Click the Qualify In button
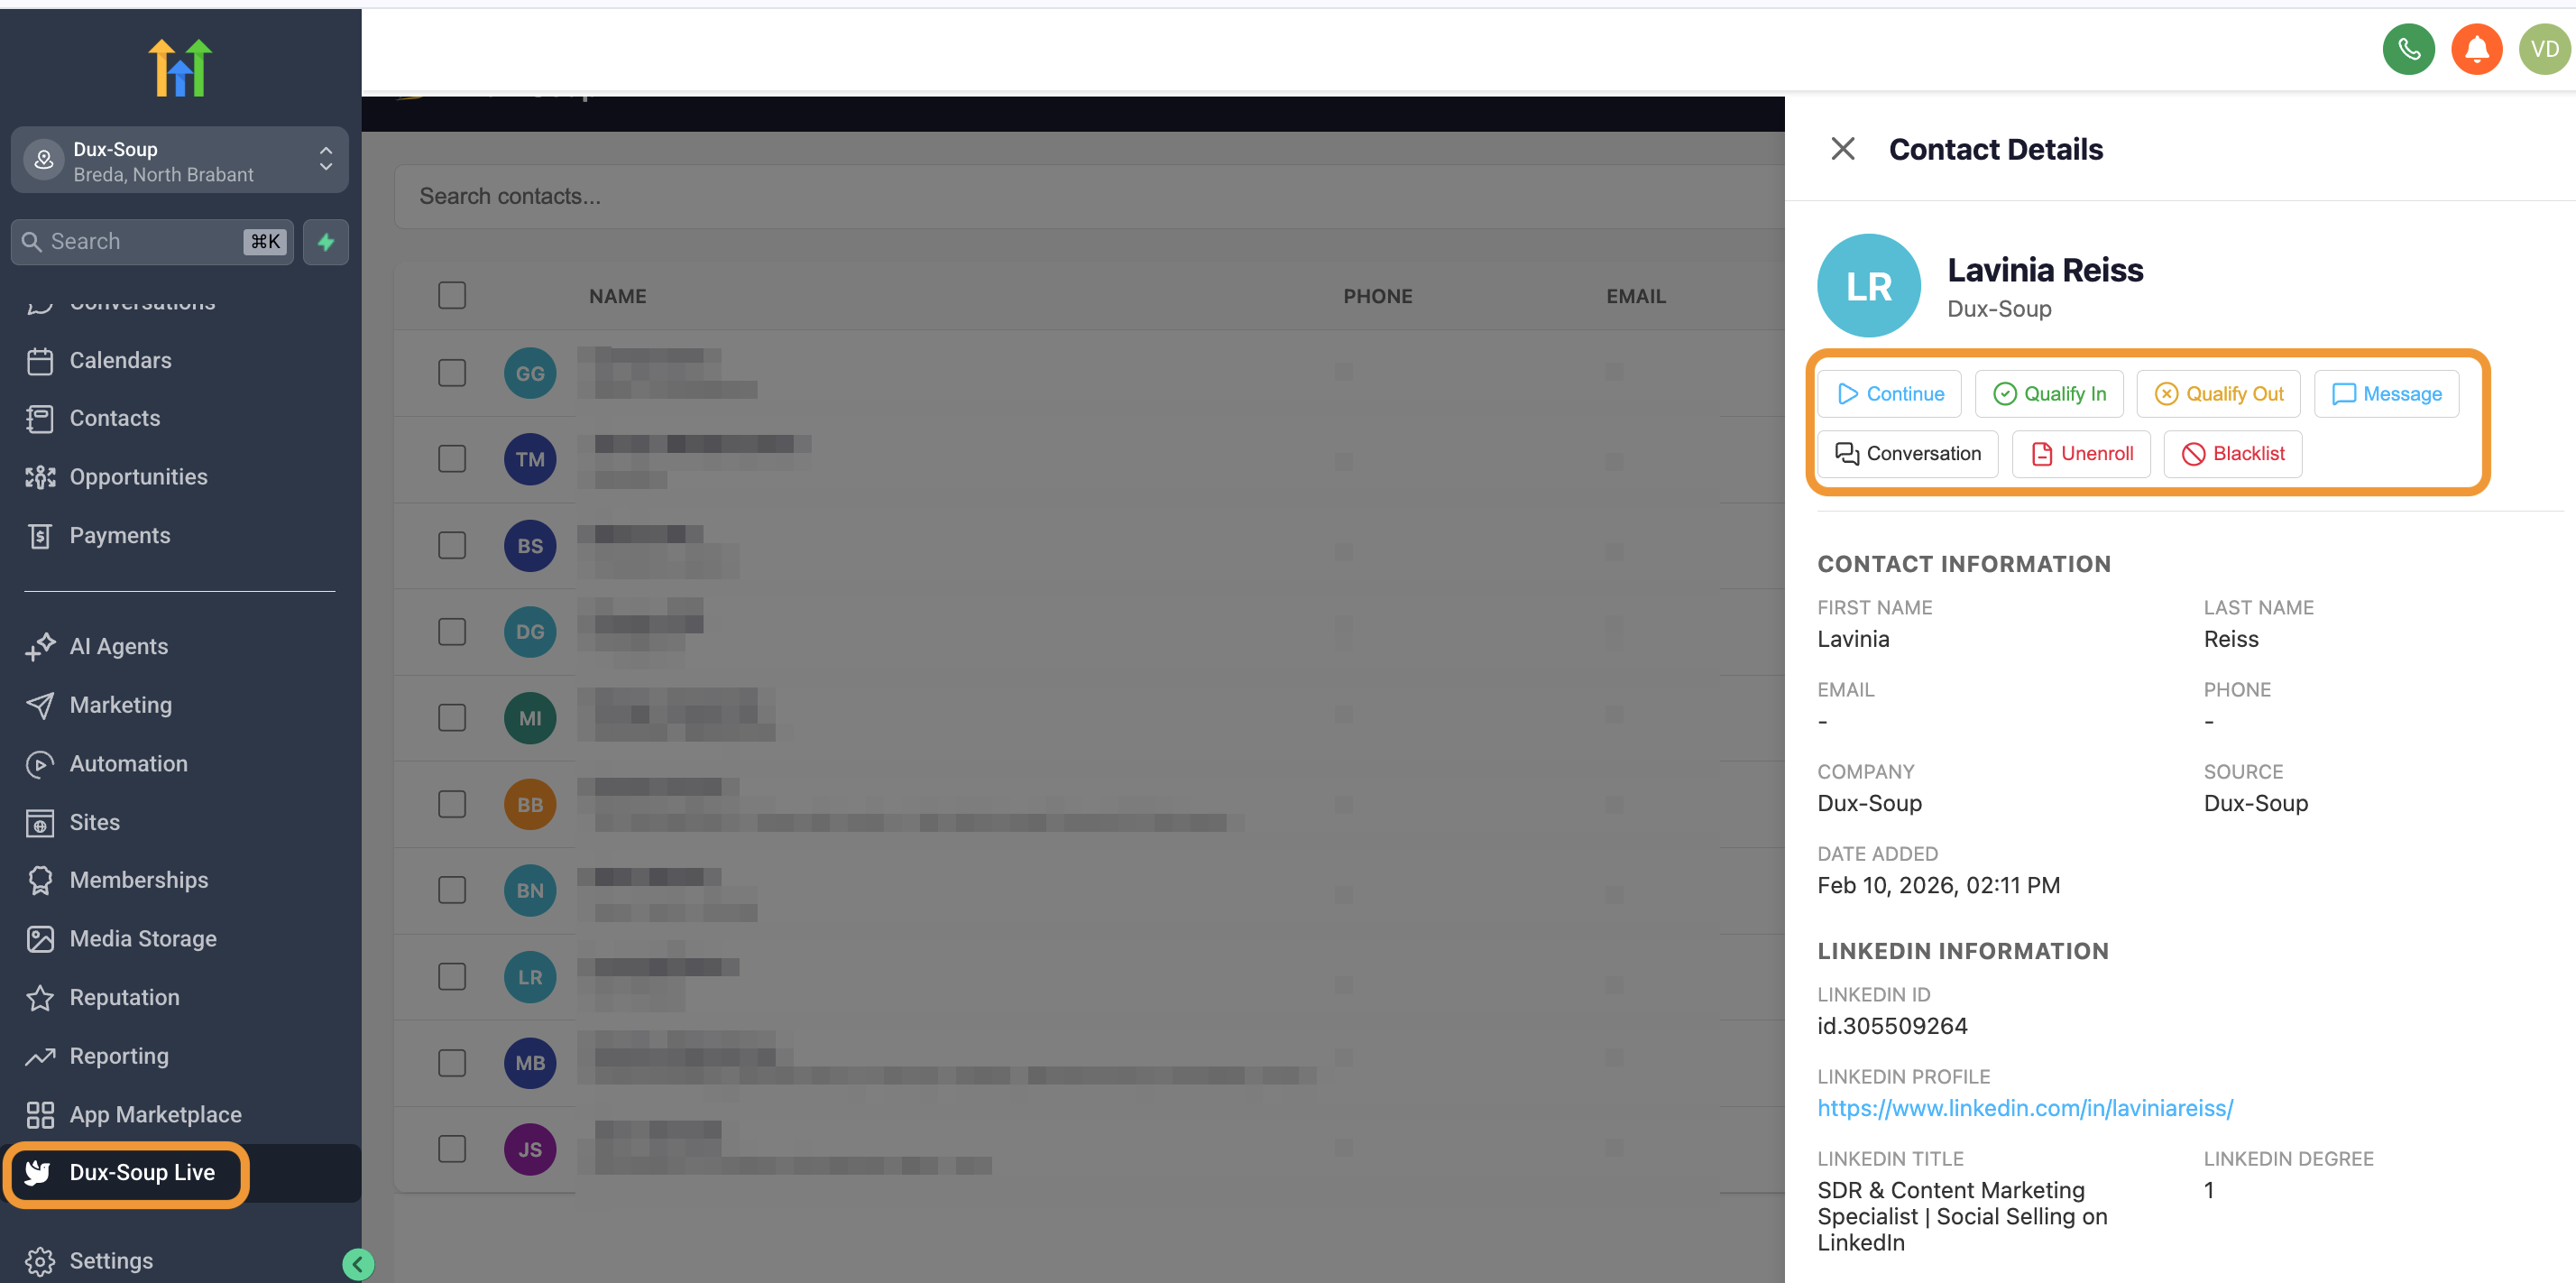The image size is (2576, 1283). pos(2049,394)
